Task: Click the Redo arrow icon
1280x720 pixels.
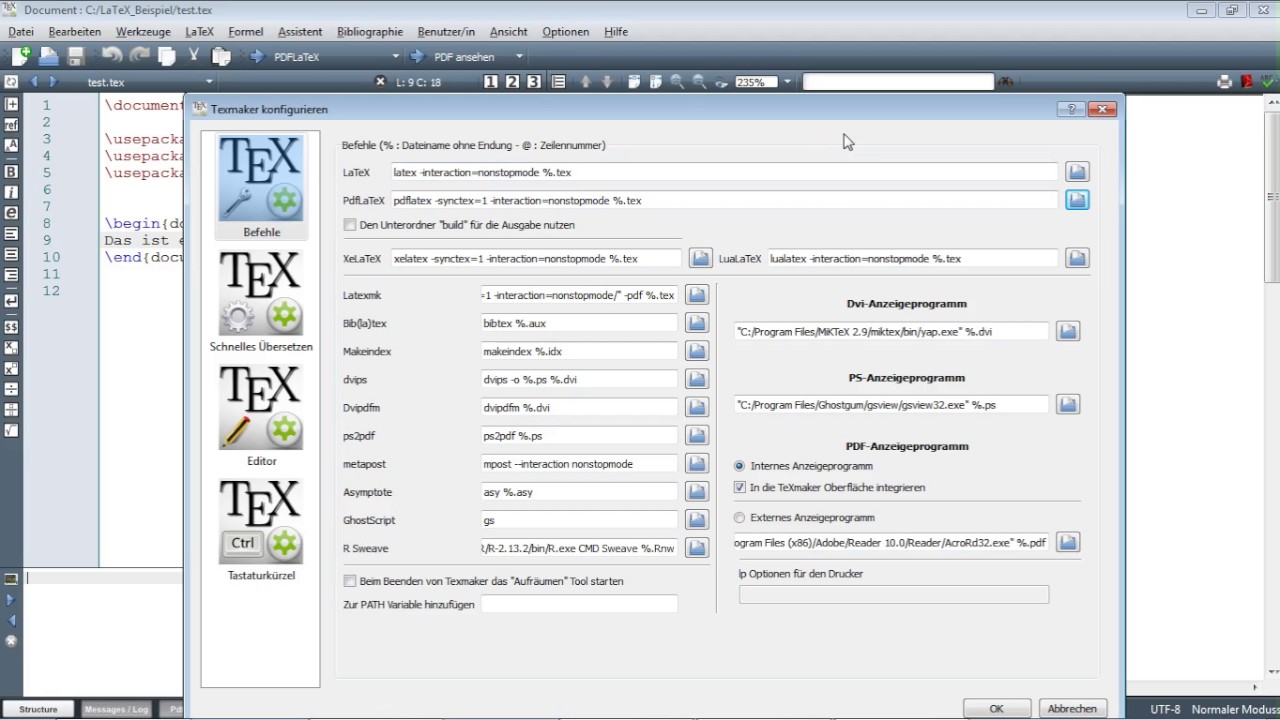Action: click(139, 57)
